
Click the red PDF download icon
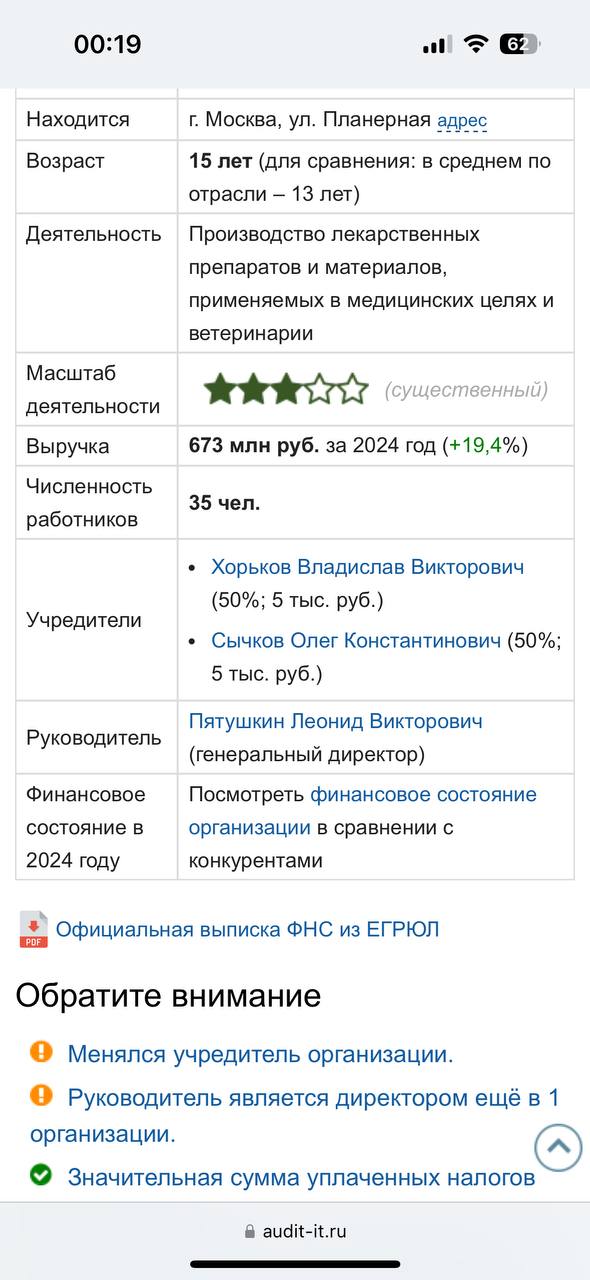pyautogui.click(x=33, y=929)
